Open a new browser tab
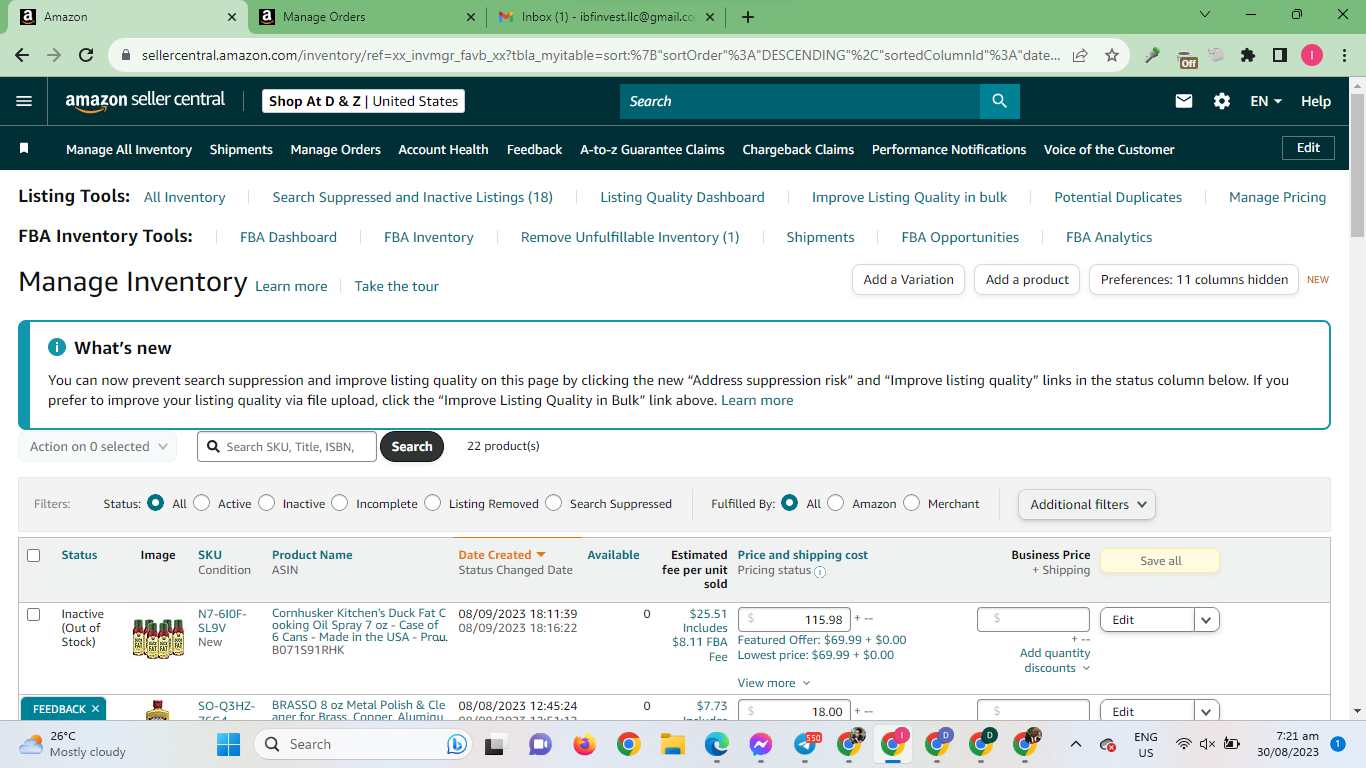 [x=748, y=17]
